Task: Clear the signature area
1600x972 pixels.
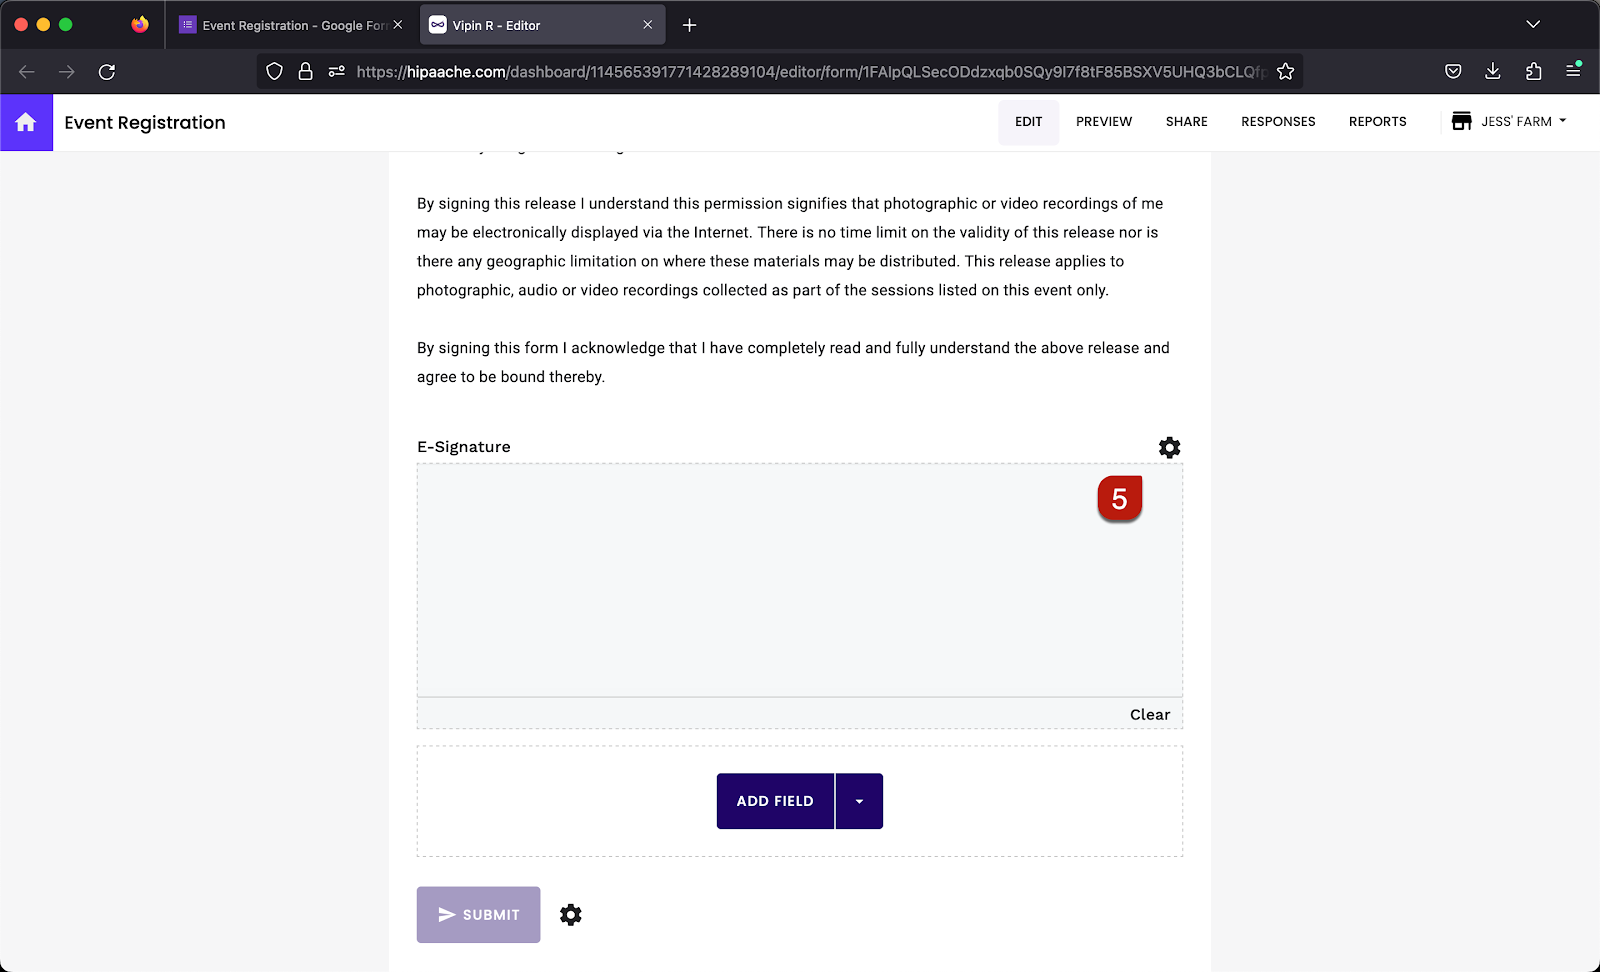Action: click(1148, 714)
